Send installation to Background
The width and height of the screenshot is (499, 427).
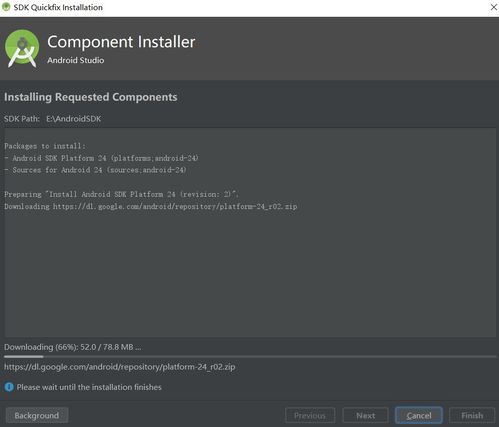[37, 415]
